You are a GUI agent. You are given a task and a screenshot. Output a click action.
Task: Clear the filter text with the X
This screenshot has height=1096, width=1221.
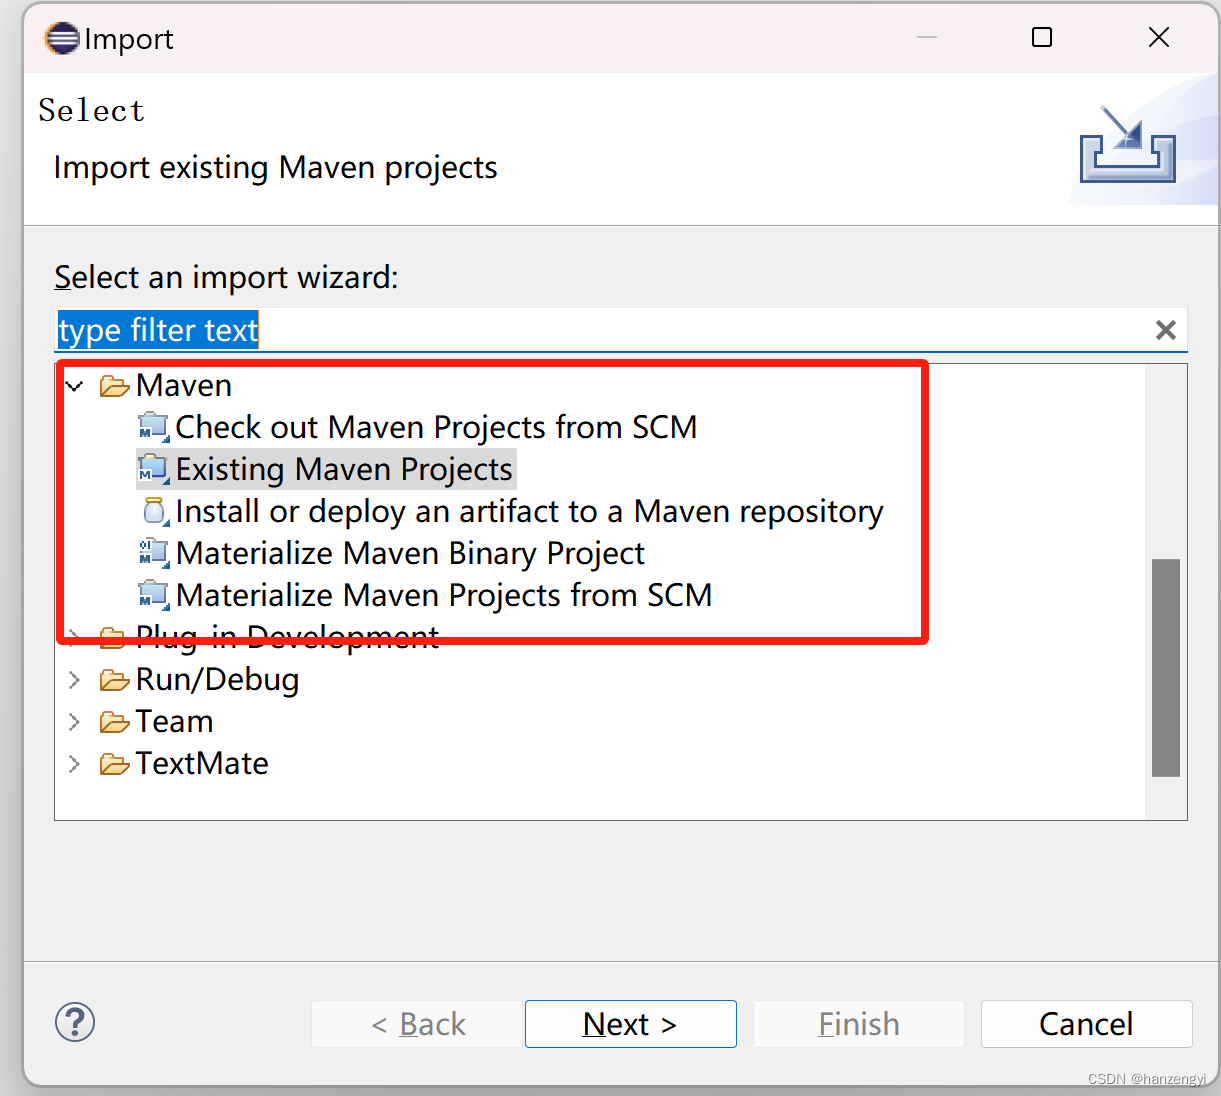1165,330
